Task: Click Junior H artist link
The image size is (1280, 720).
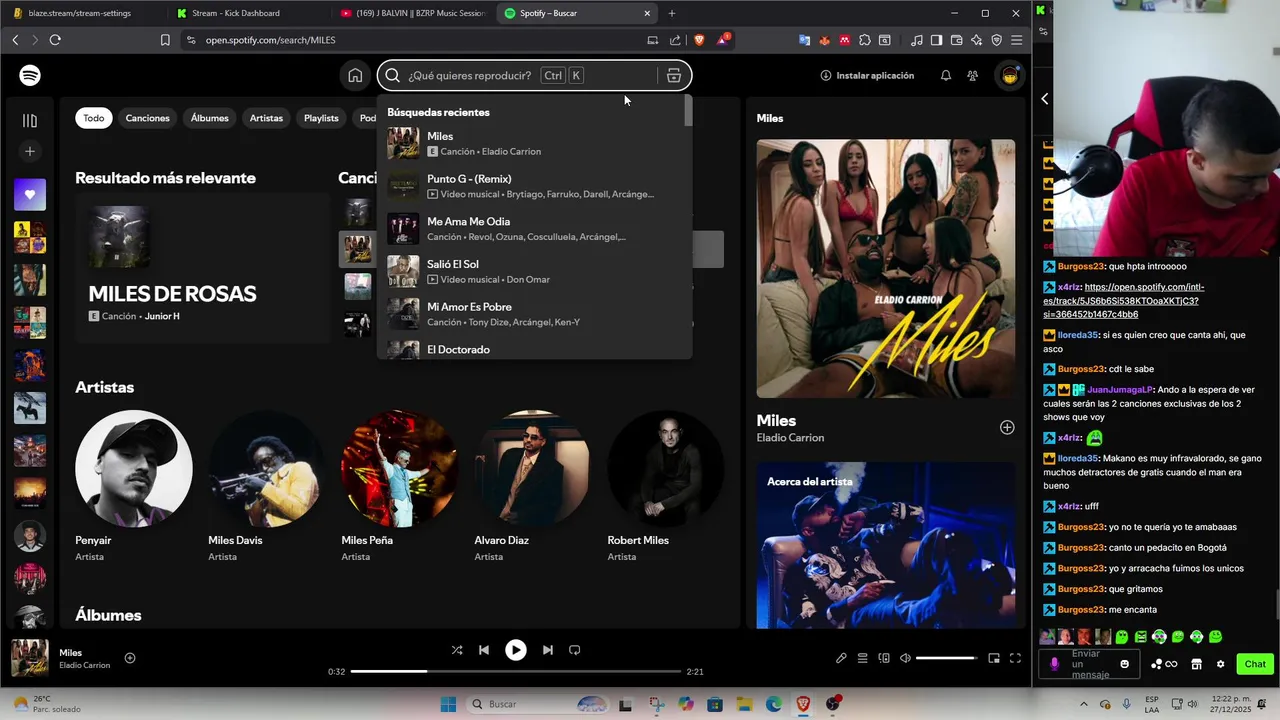Action: tap(162, 316)
